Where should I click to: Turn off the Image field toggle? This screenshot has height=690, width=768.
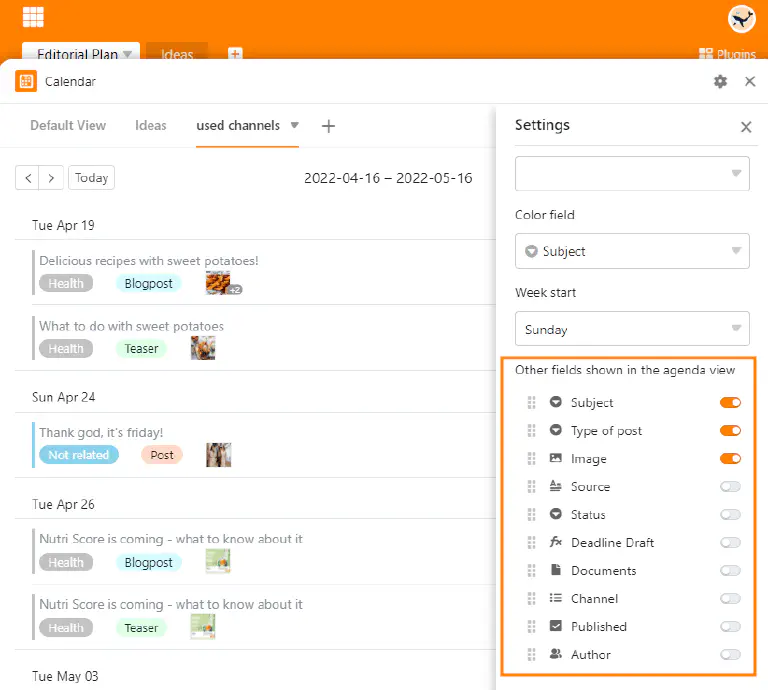[x=730, y=459]
